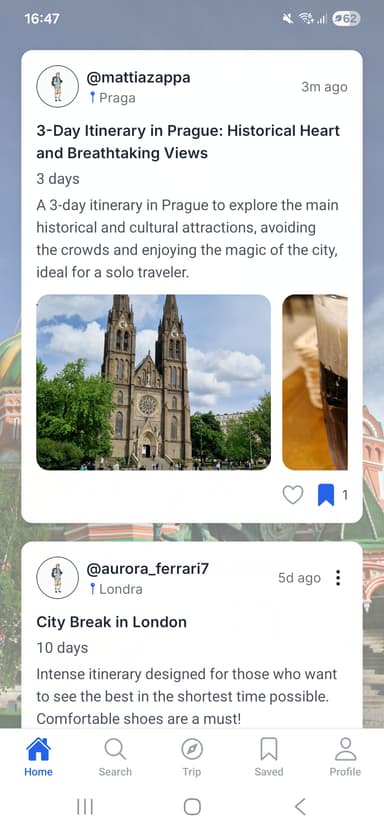Tap the Android back navigation arrow

300,807
